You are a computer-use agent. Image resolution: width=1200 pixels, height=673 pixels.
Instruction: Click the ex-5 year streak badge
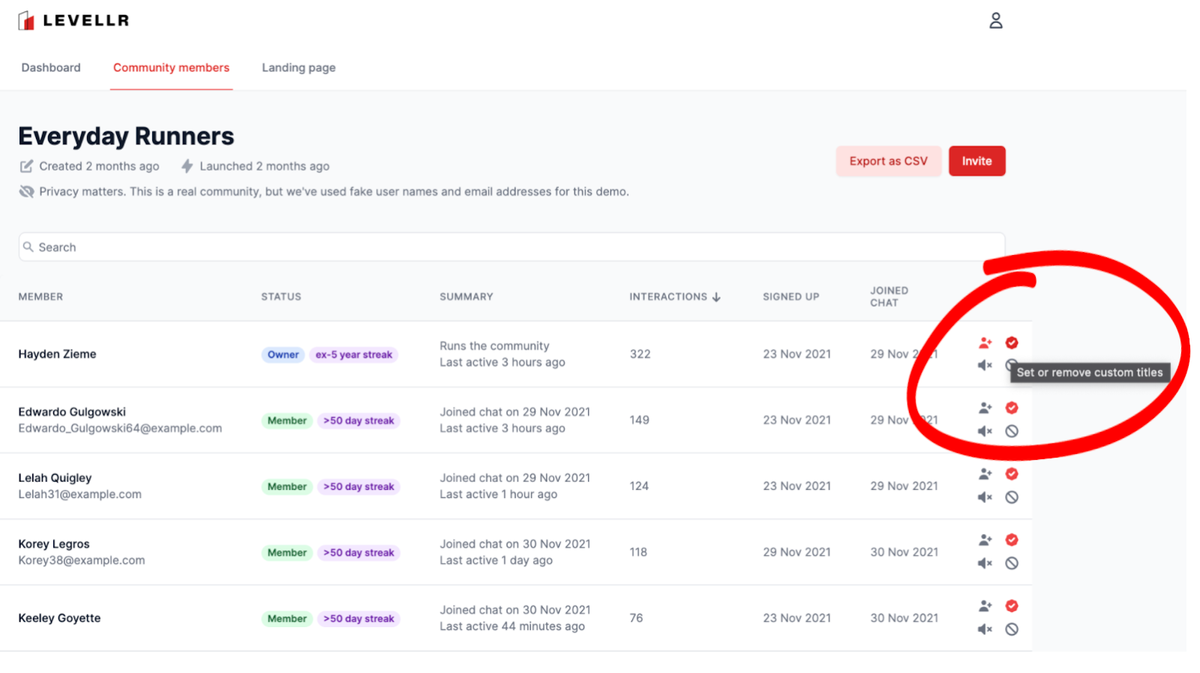coord(354,355)
